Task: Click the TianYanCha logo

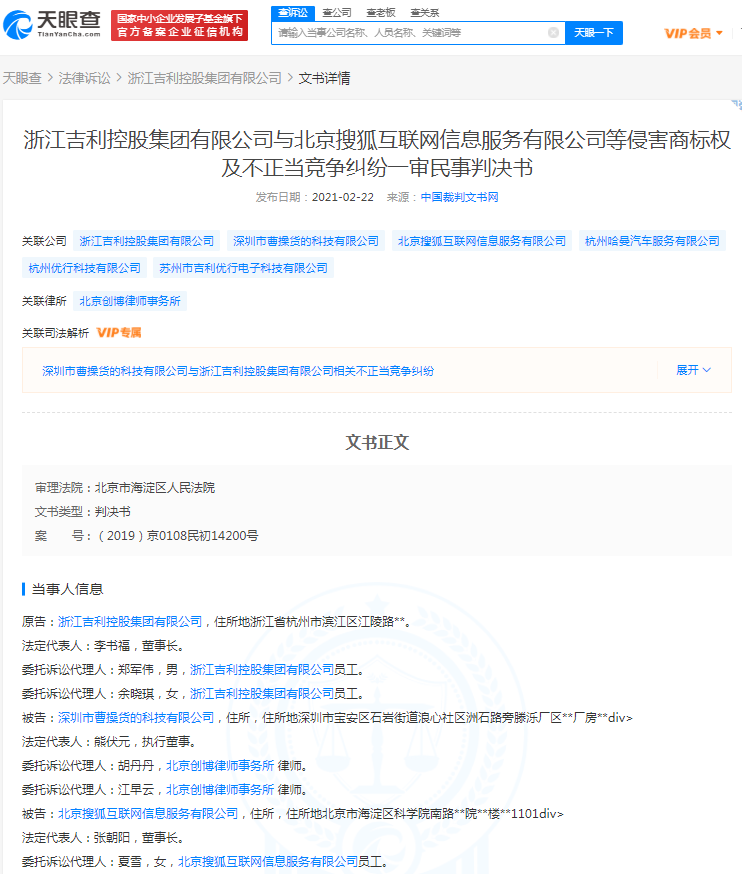Action: [x=52, y=25]
